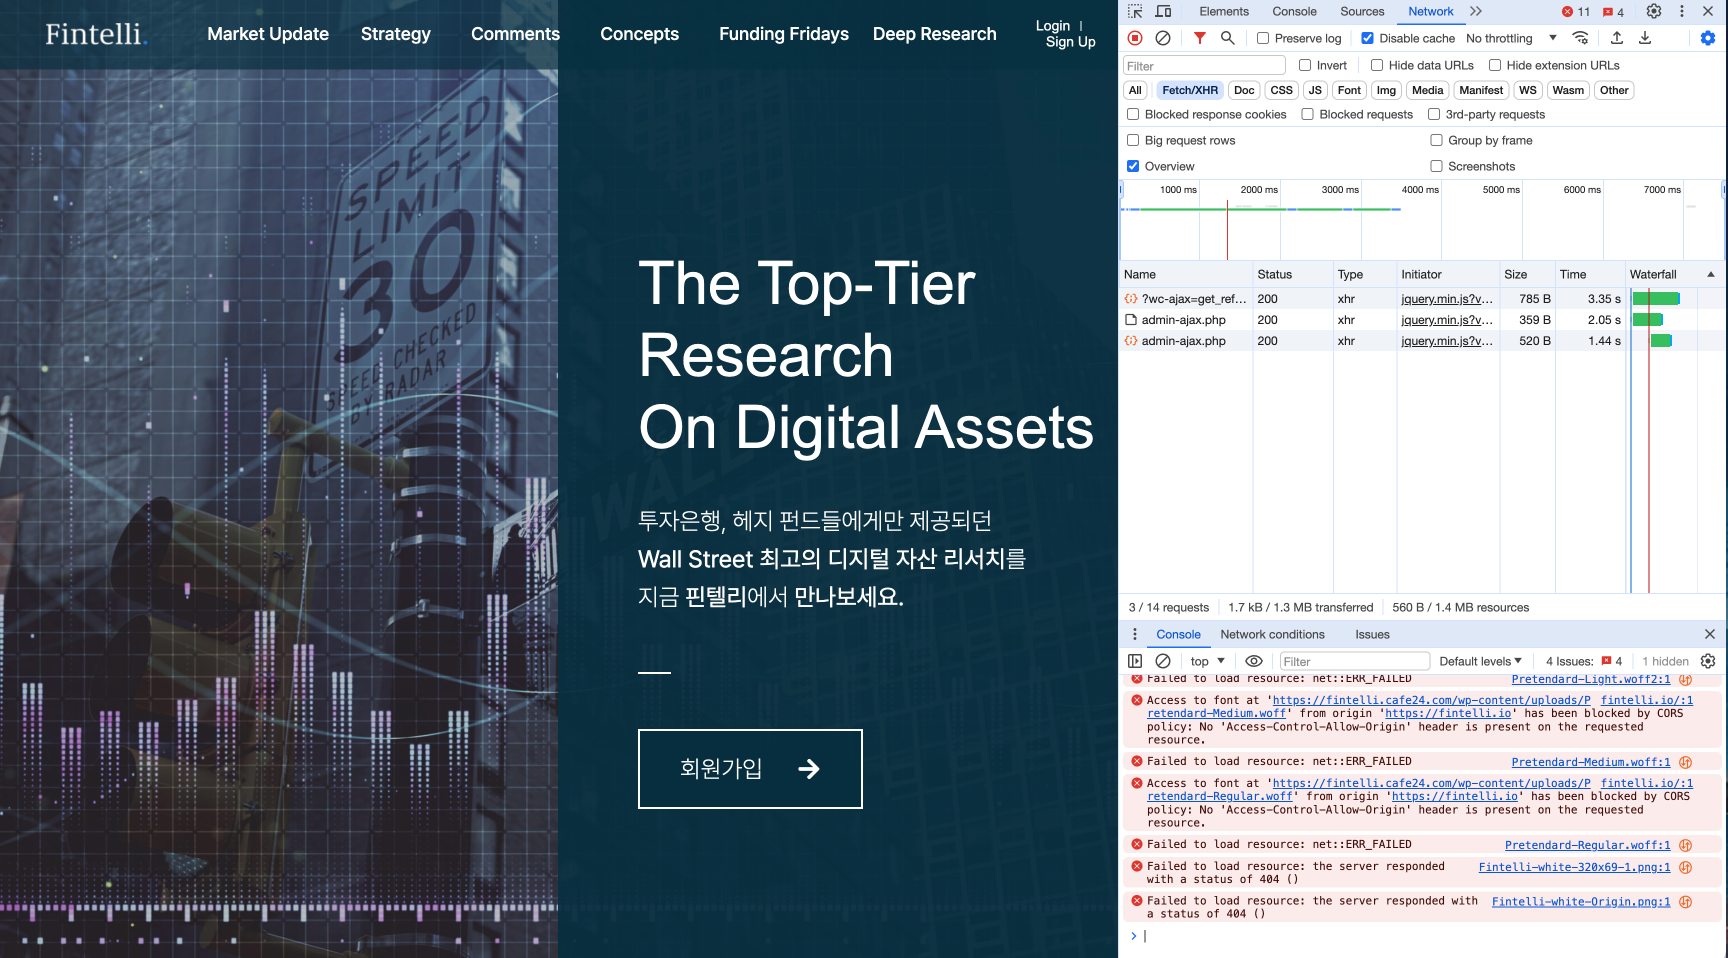Enable Blocked response cookies checkbox

coord(1133,114)
